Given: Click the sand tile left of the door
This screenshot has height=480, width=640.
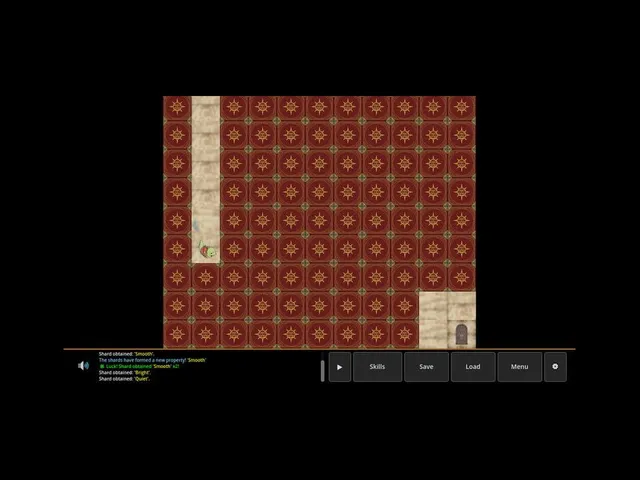Looking at the screenshot, I should pyautogui.click(x=433, y=334).
